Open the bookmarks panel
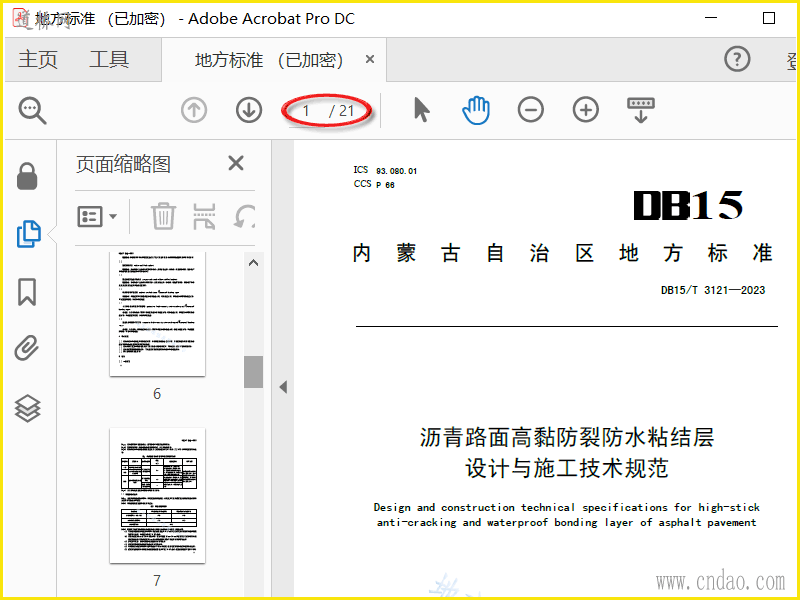 point(27,292)
